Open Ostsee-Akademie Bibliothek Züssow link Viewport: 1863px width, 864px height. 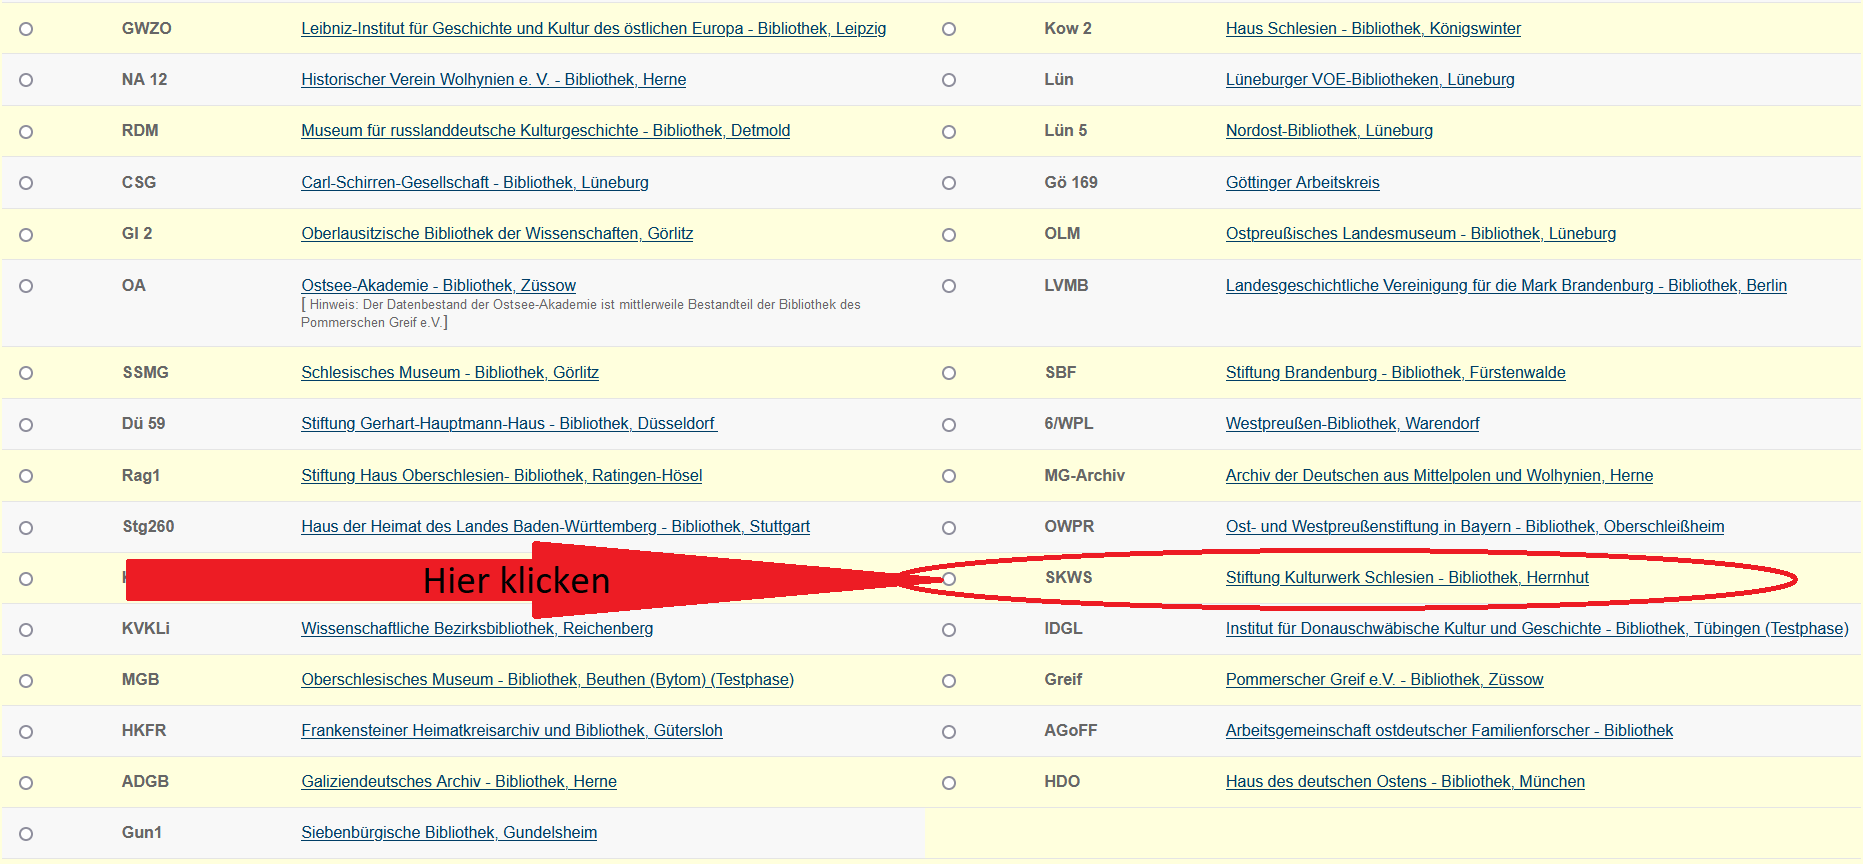click(439, 286)
